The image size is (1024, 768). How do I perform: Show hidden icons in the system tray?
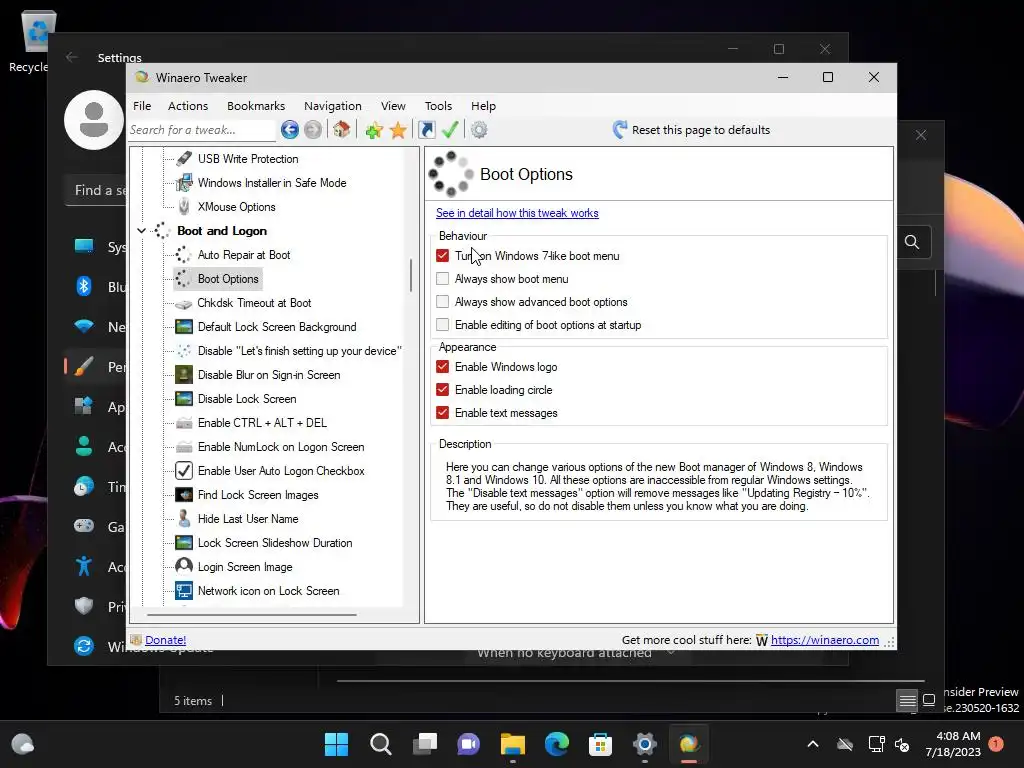pos(813,744)
